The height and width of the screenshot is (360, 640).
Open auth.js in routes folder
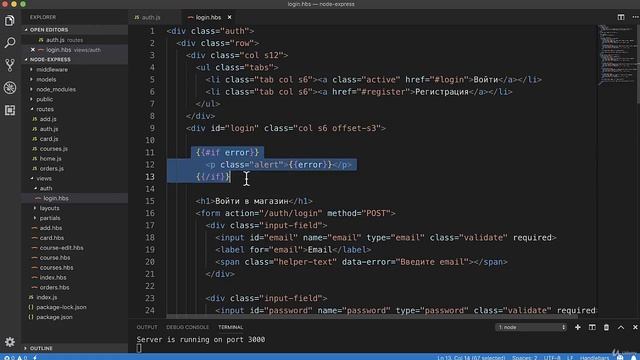[49, 129]
